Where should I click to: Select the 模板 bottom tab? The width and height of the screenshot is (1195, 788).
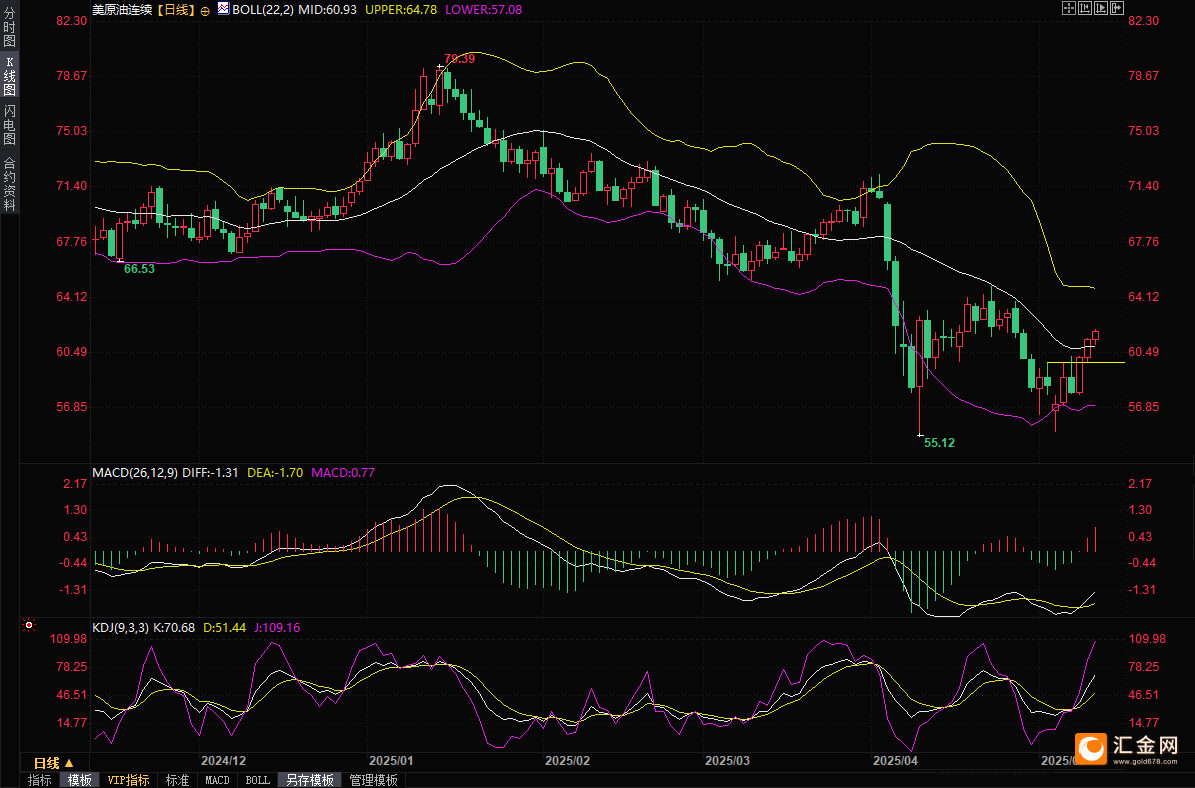[x=80, y=780]
